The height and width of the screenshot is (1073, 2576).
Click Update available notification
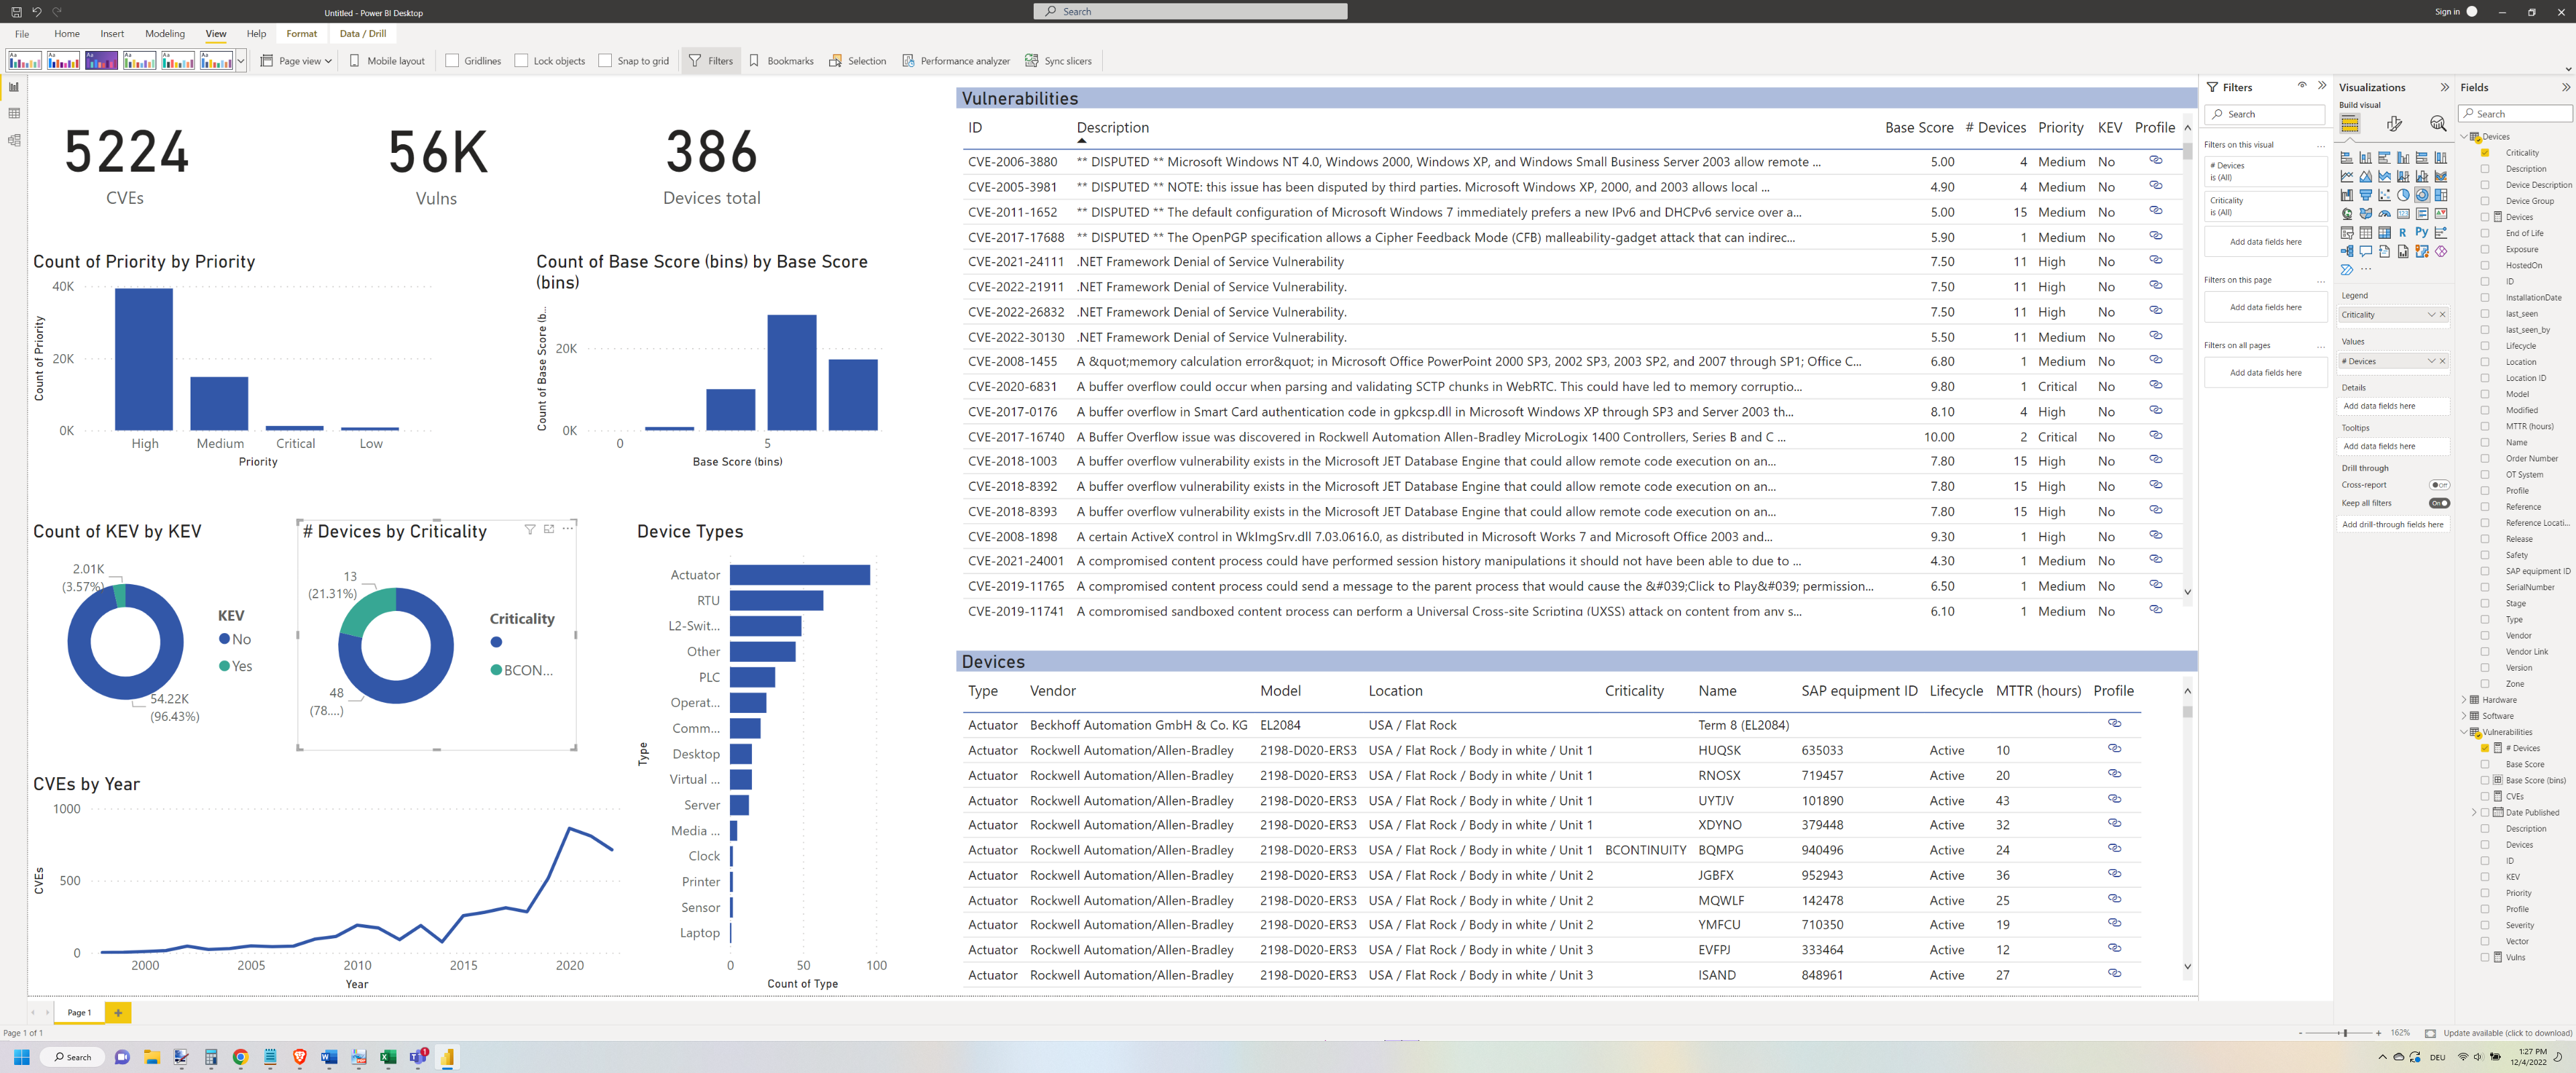(2507, 1033)
